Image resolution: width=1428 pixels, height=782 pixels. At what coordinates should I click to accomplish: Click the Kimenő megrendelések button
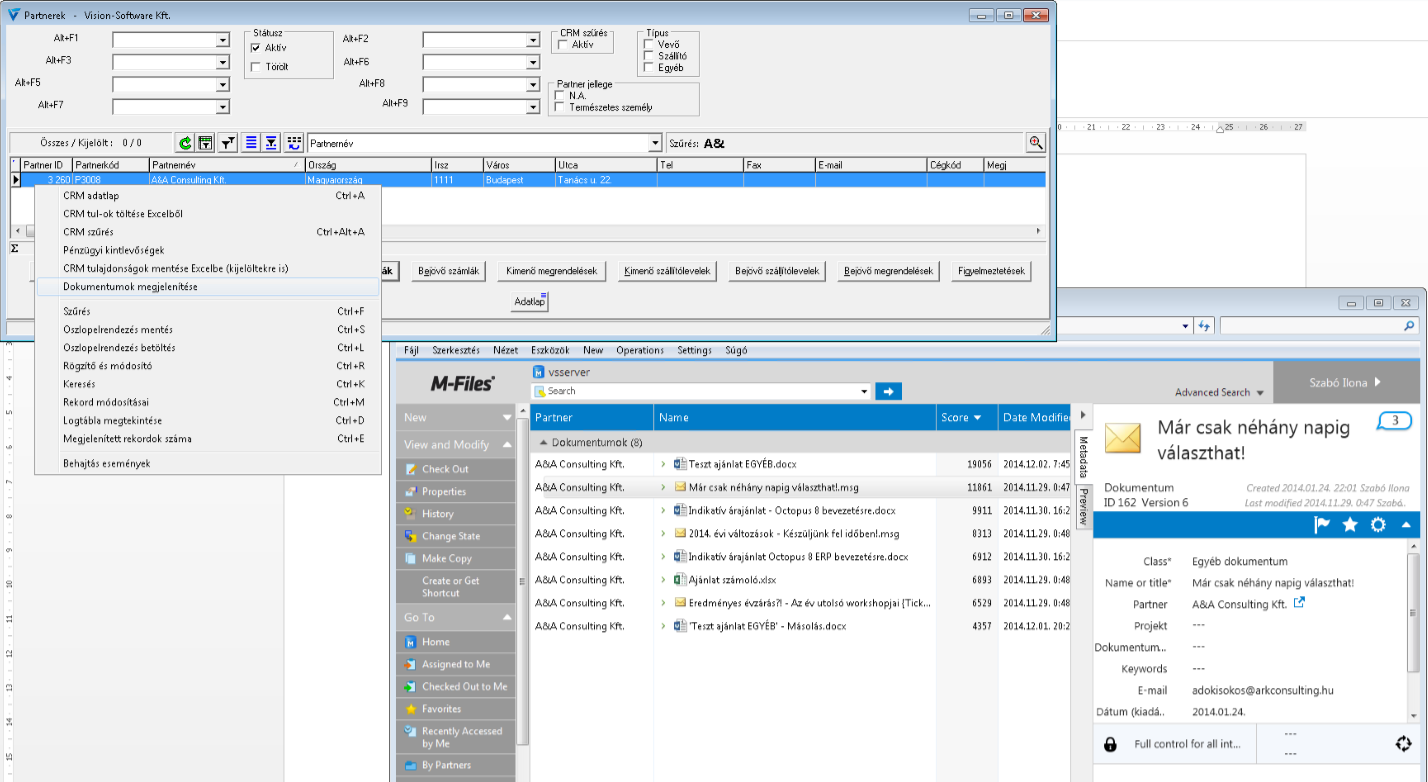tap(552, 271)
